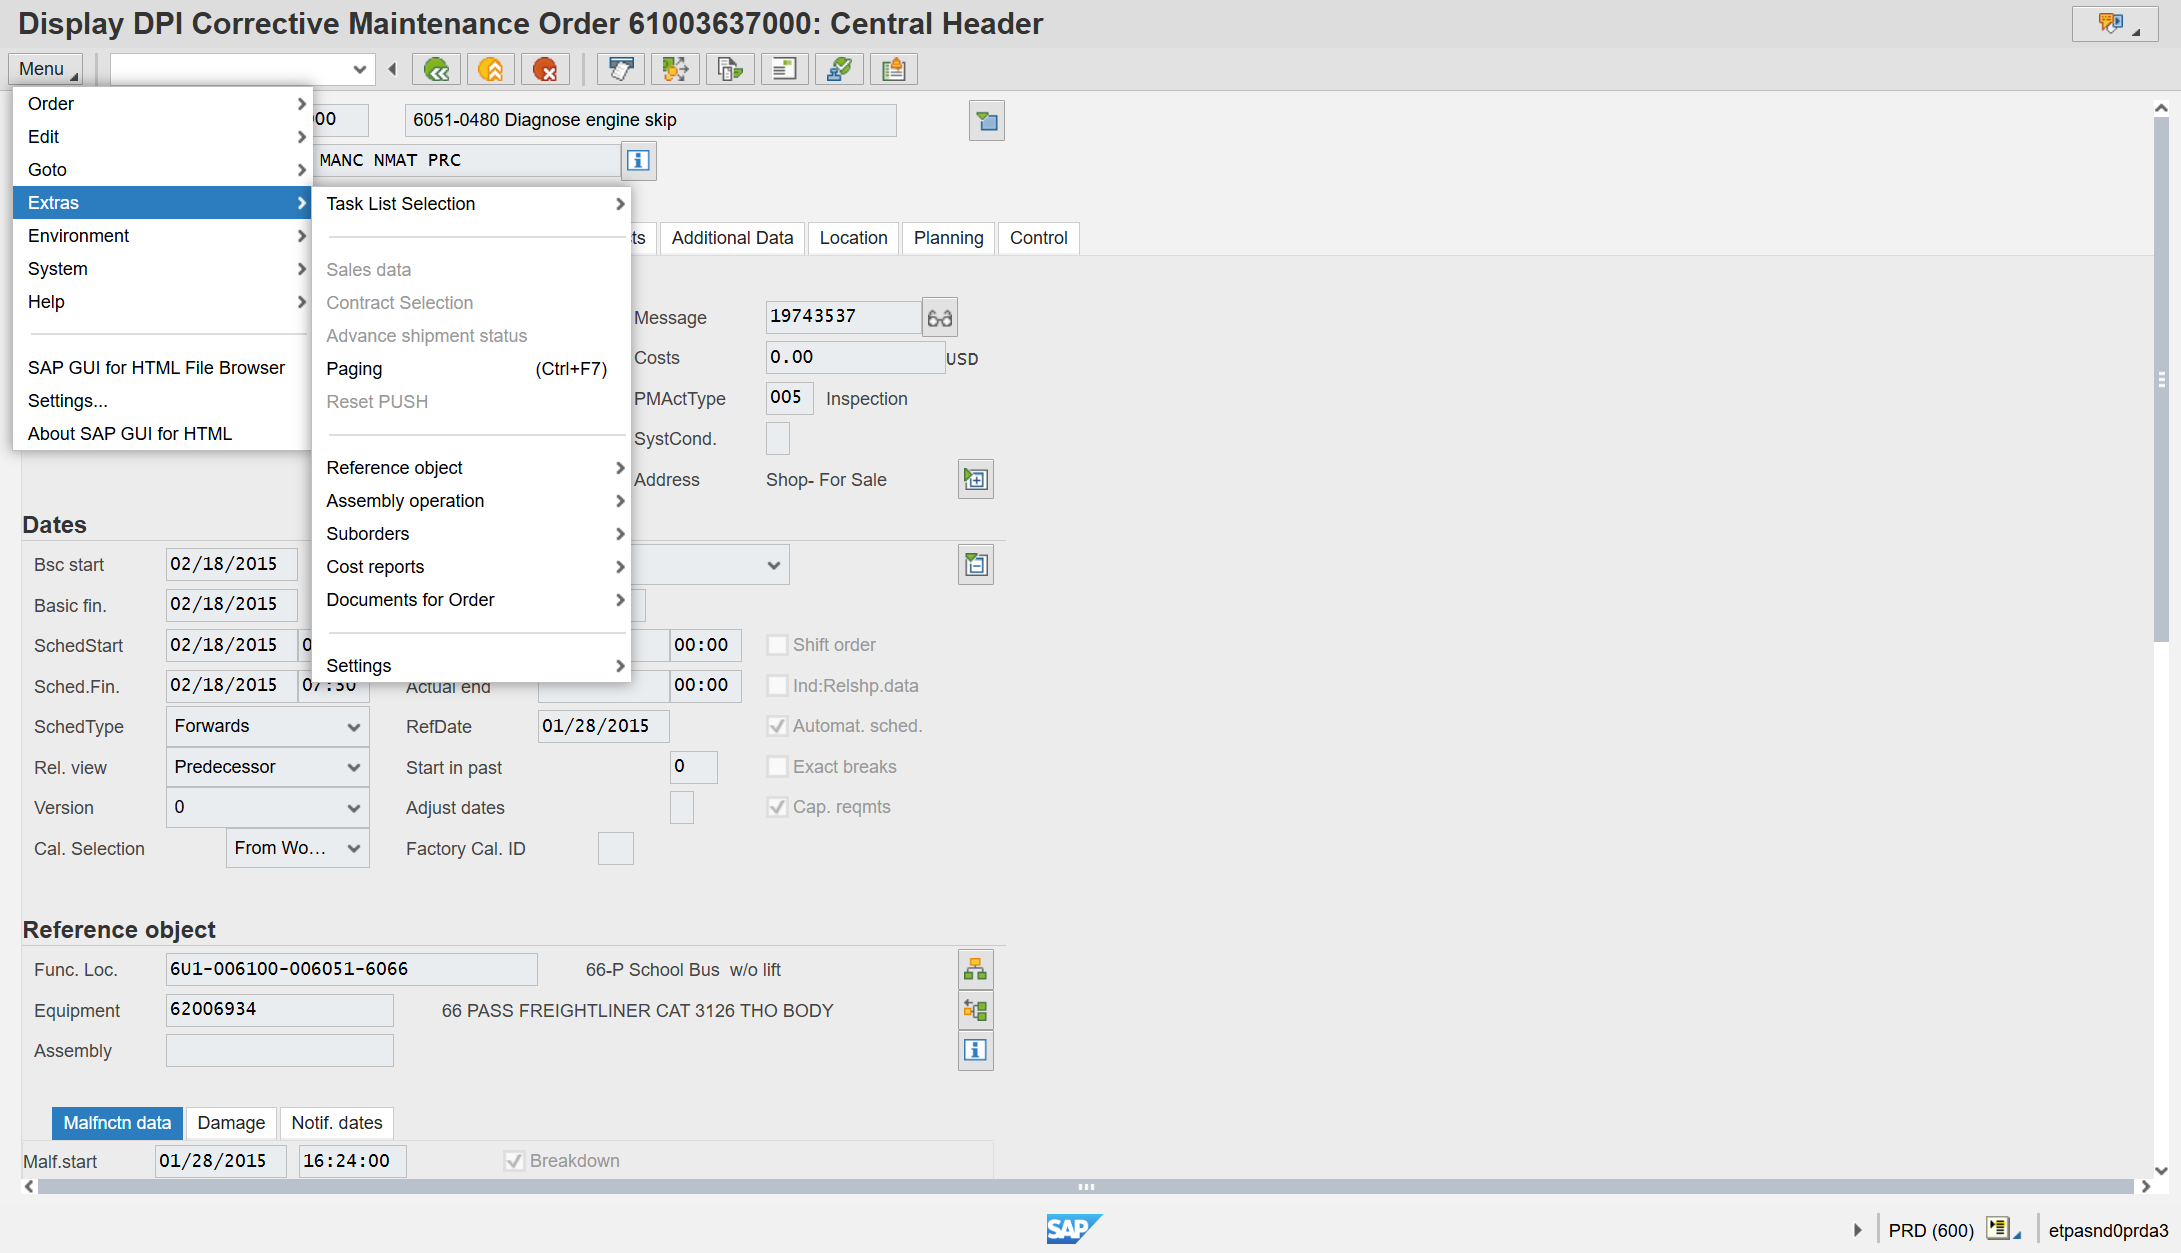
Task: Click the info icon in the Assembly row
Action: (x=976, y=1050)
